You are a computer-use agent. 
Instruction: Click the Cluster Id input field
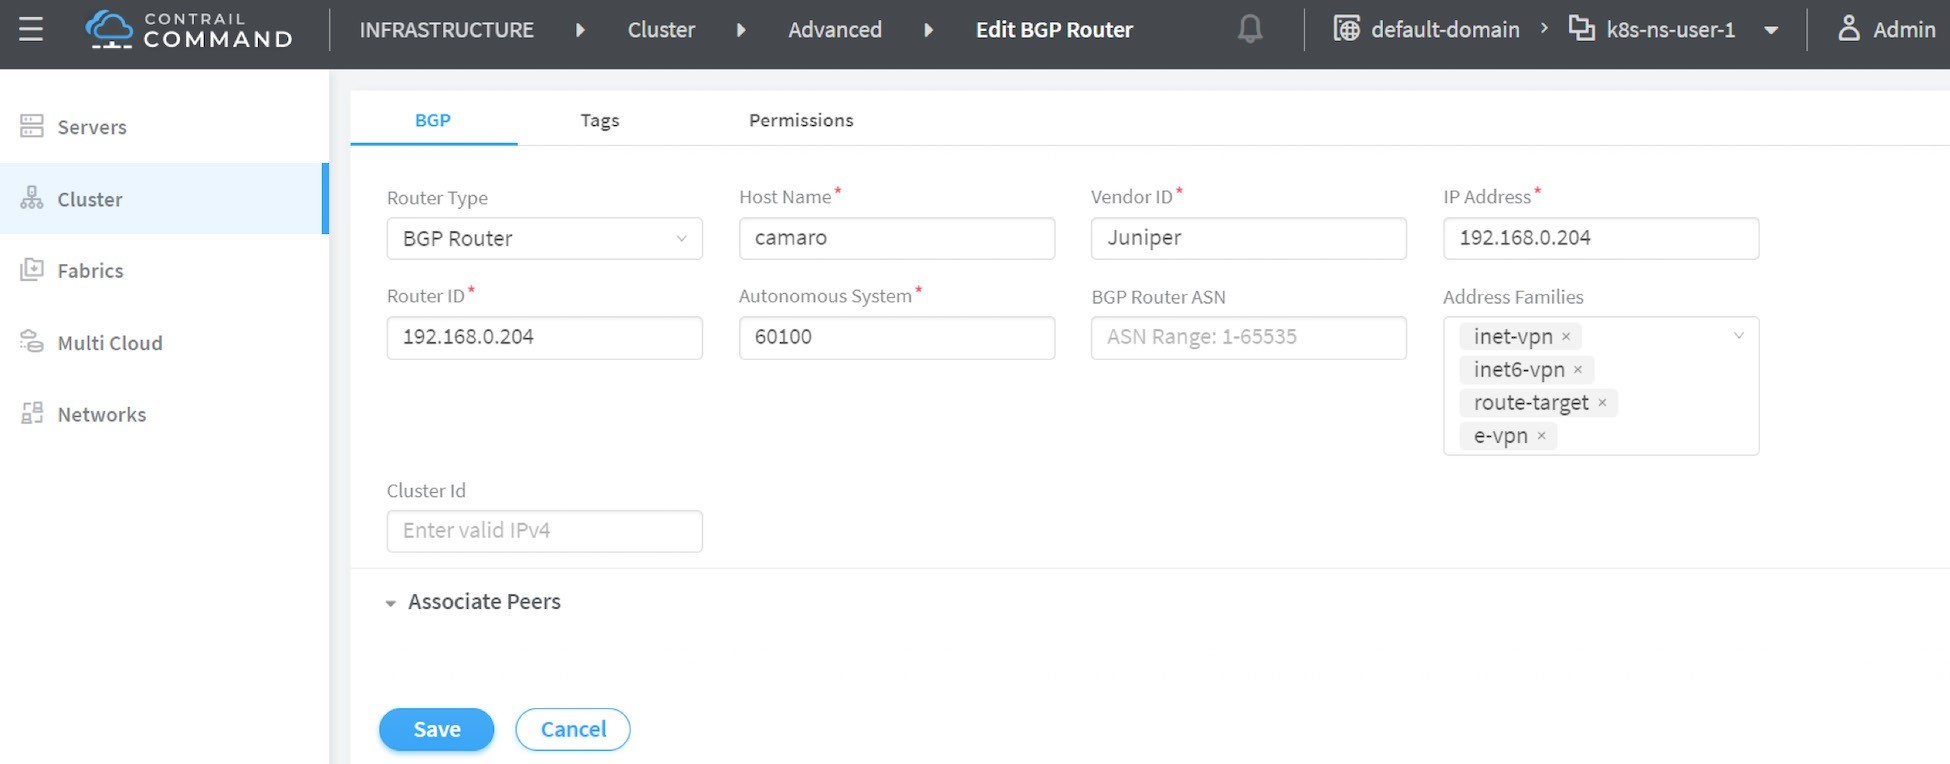[545, 531]
